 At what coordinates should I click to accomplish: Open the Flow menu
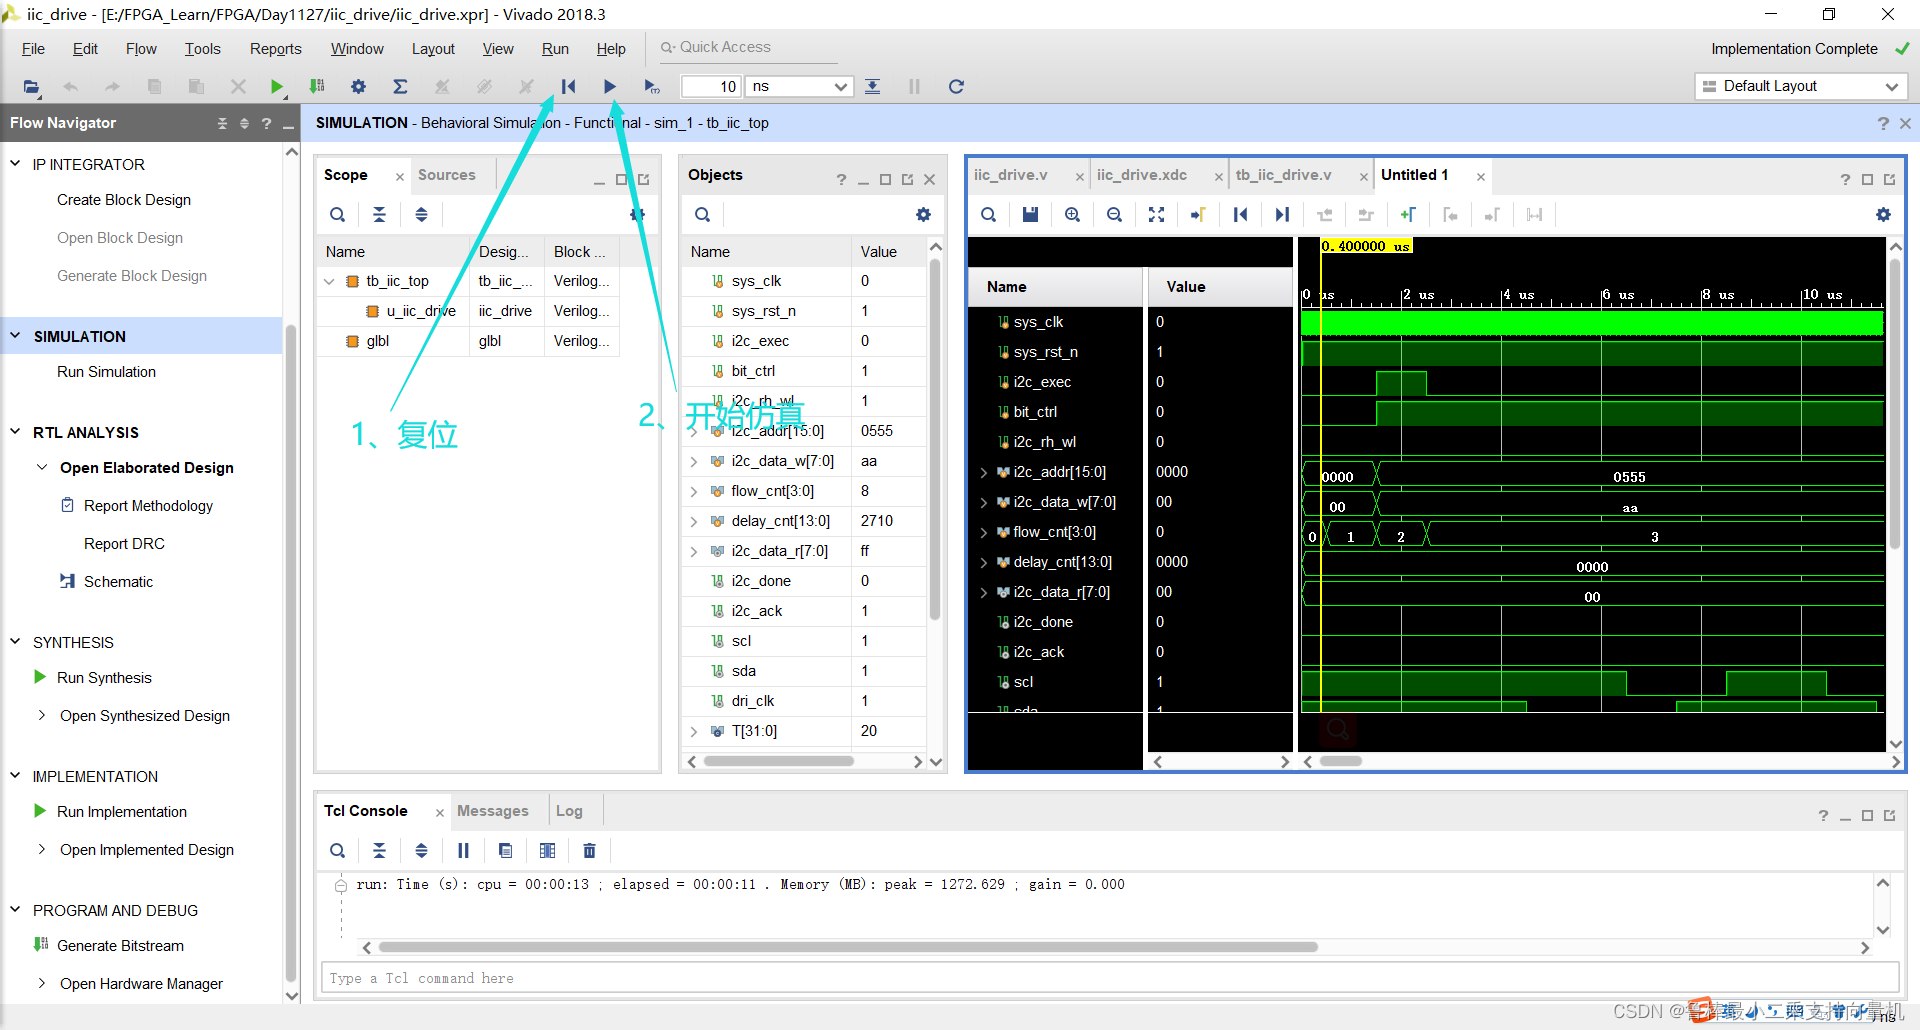point(141,49)
